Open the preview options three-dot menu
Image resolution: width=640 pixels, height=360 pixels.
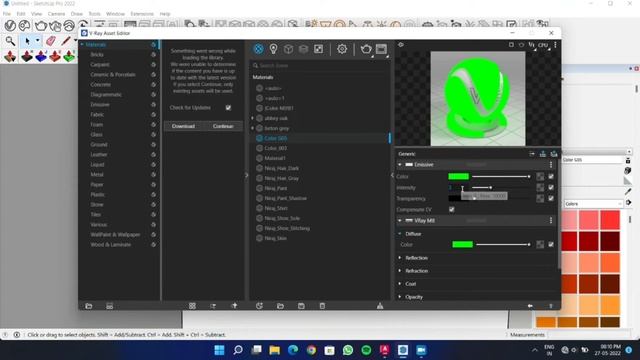click(555, 45)
